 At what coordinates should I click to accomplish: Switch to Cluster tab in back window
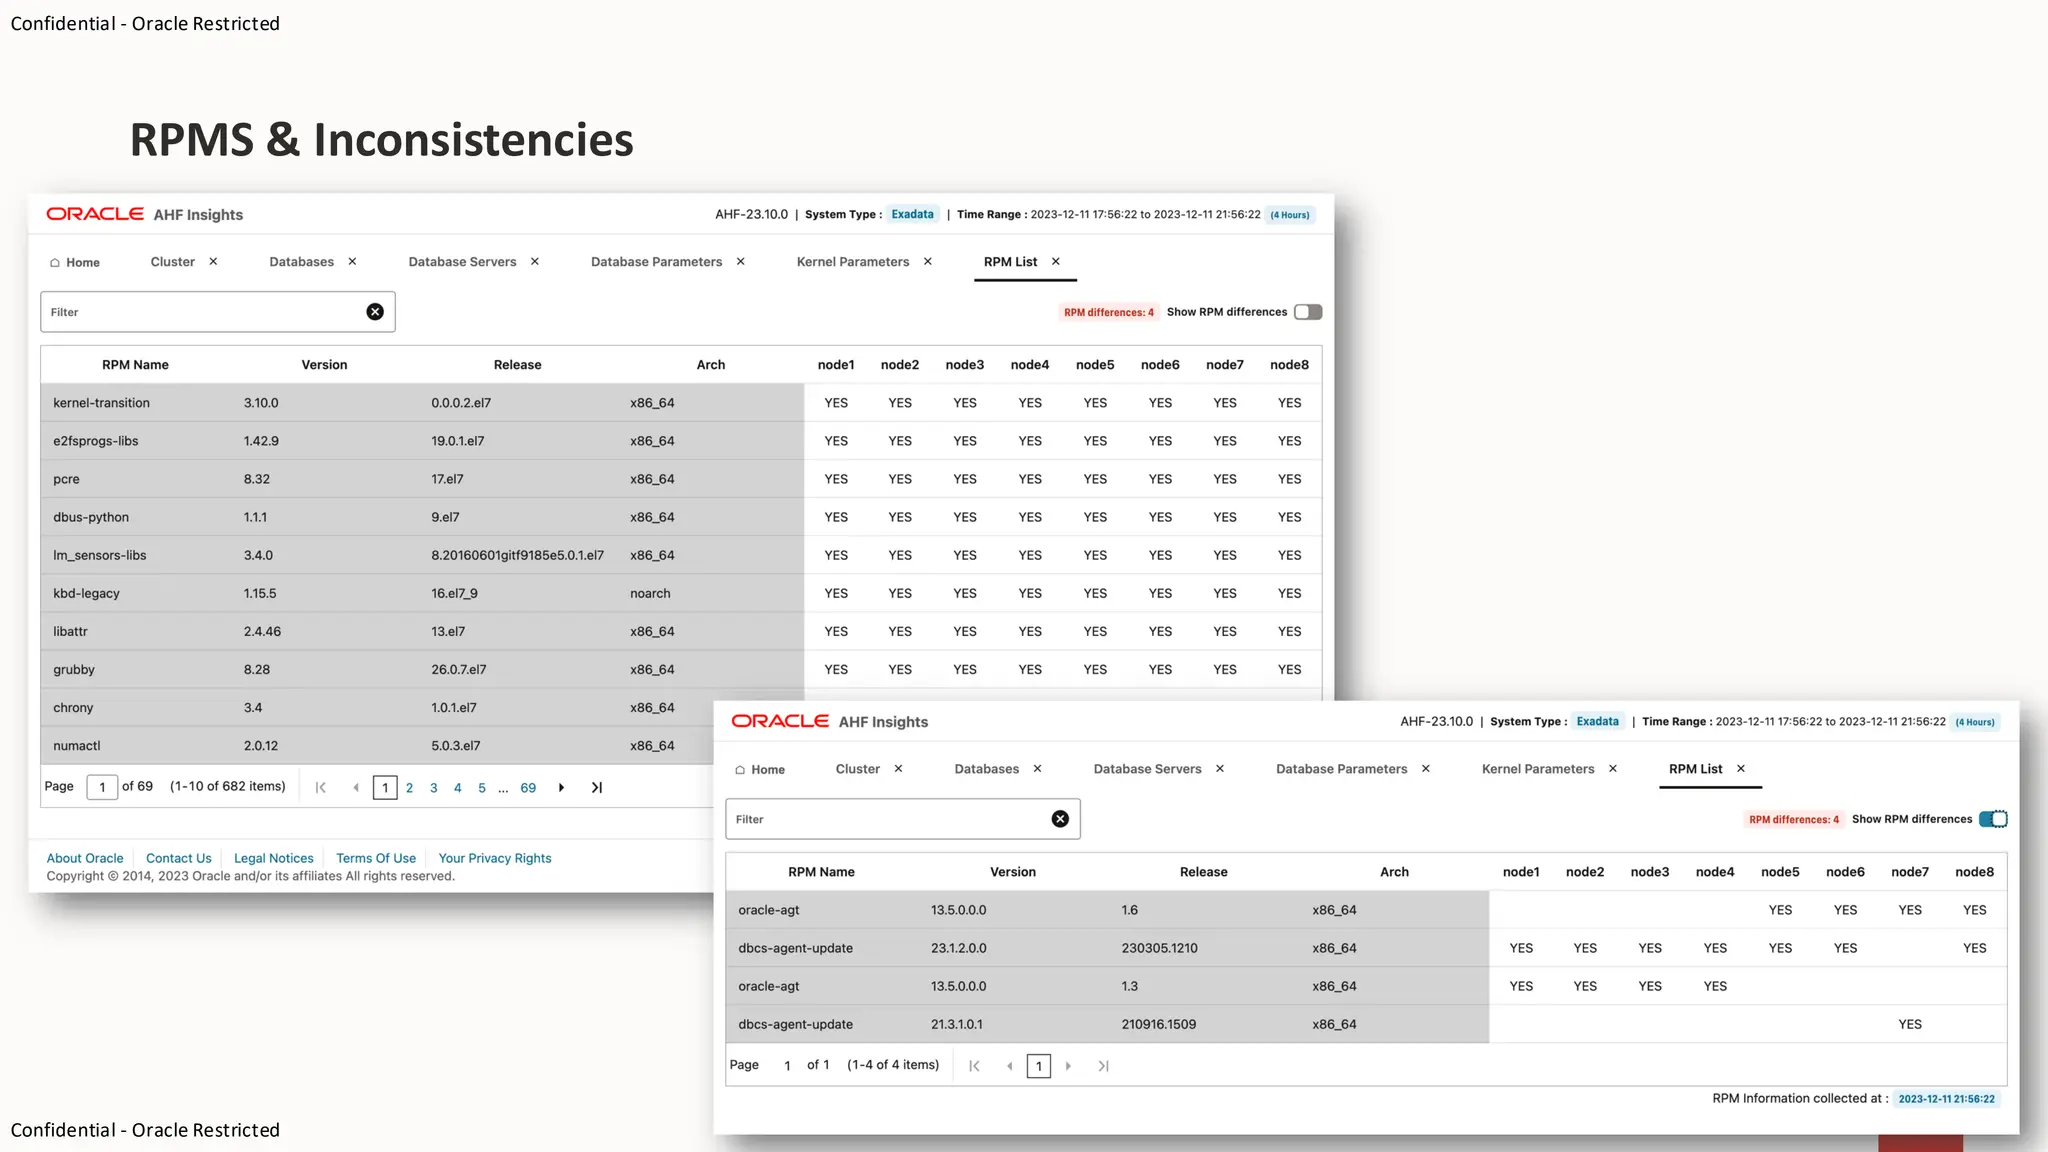point(173,262)
